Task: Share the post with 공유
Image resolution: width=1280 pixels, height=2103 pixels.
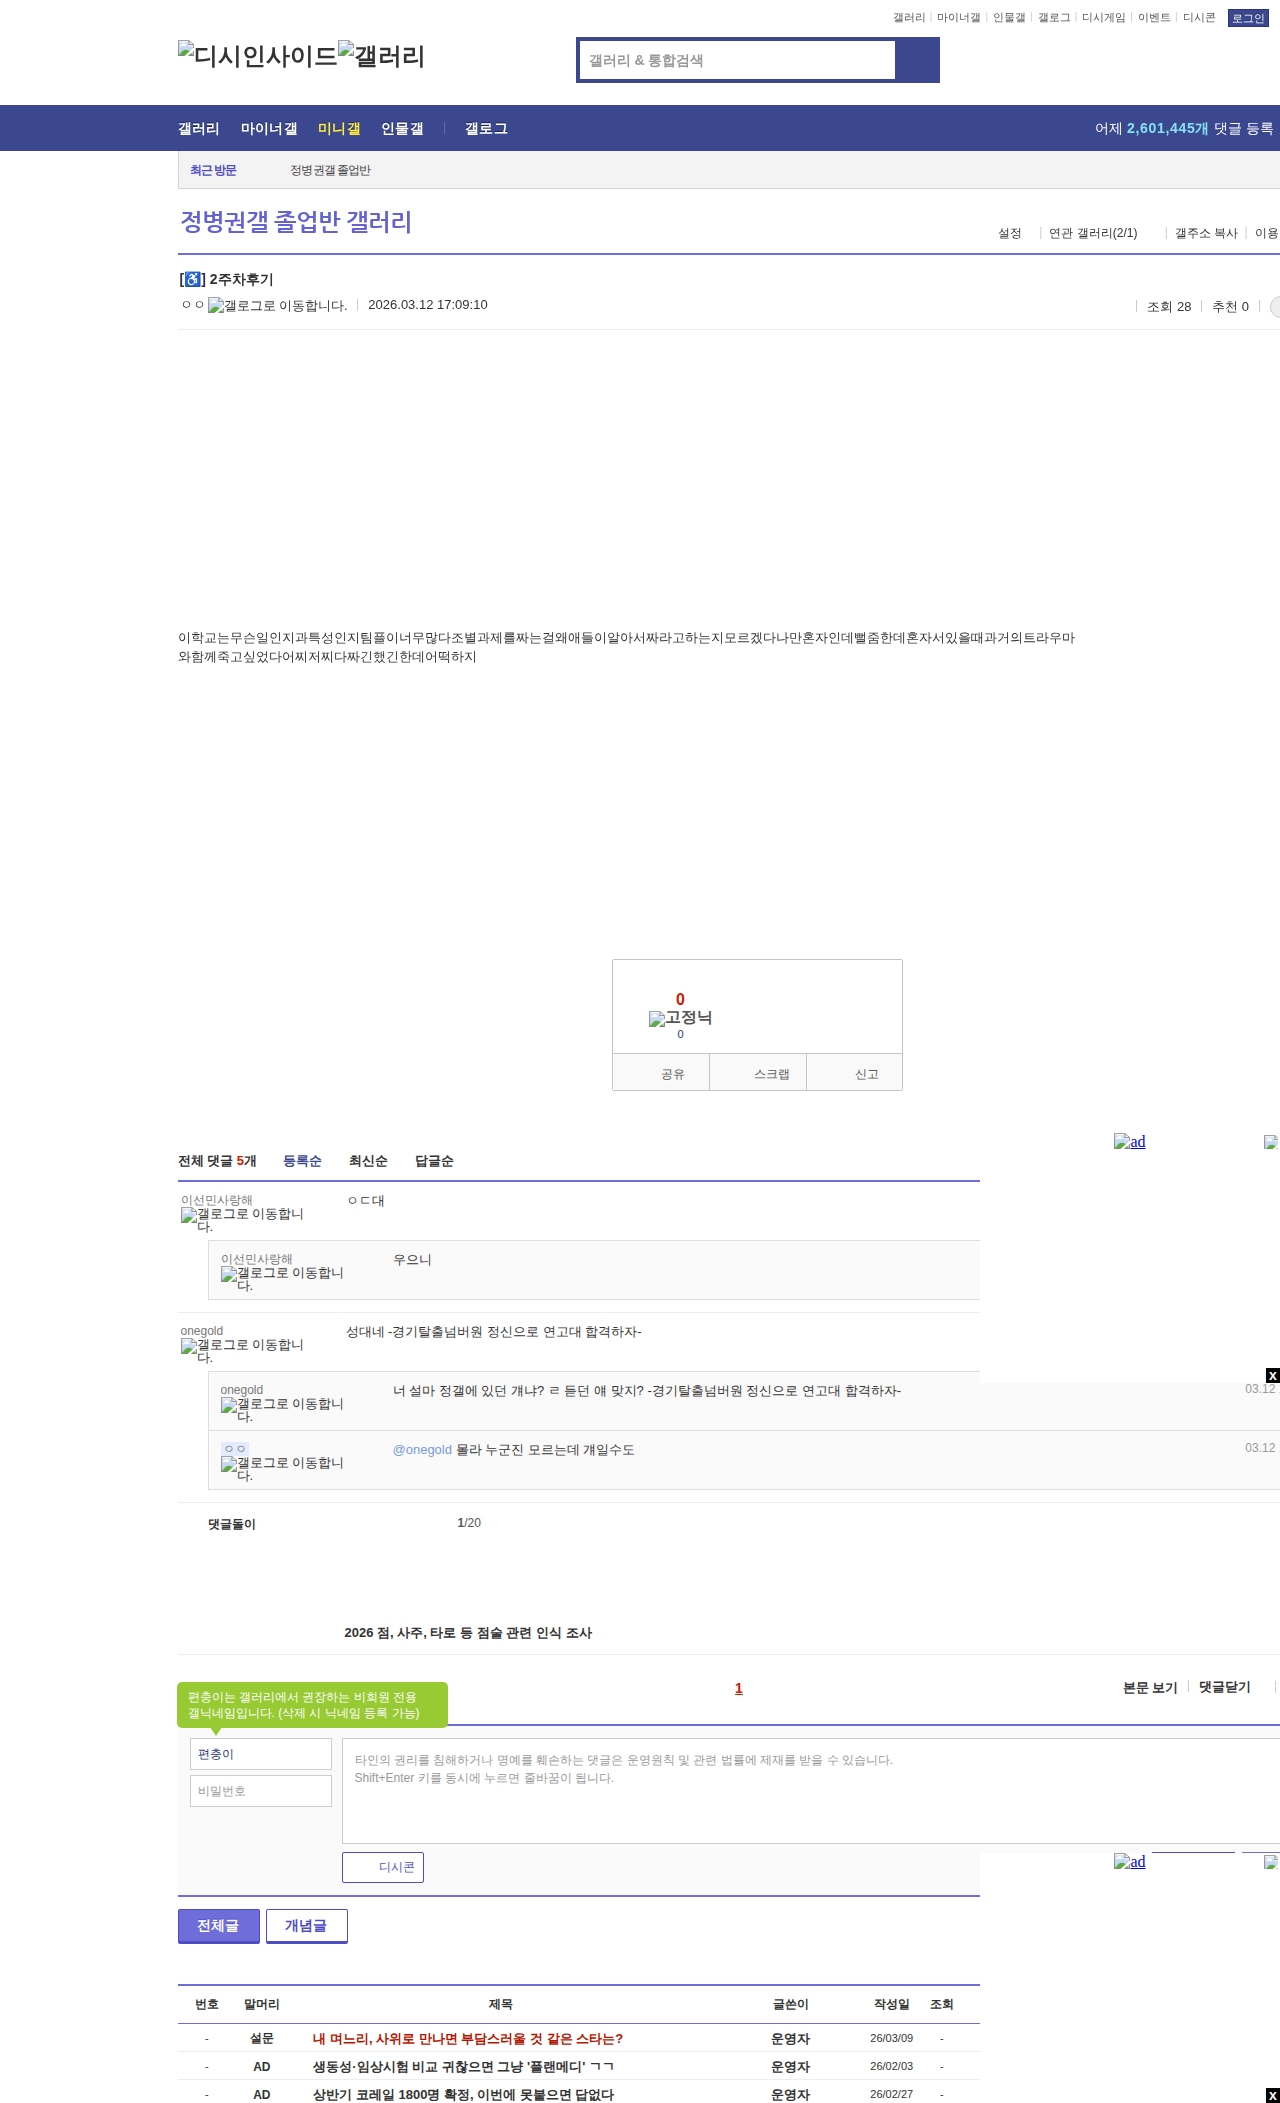Action: pyautogui.click(x=661, y=1073)
